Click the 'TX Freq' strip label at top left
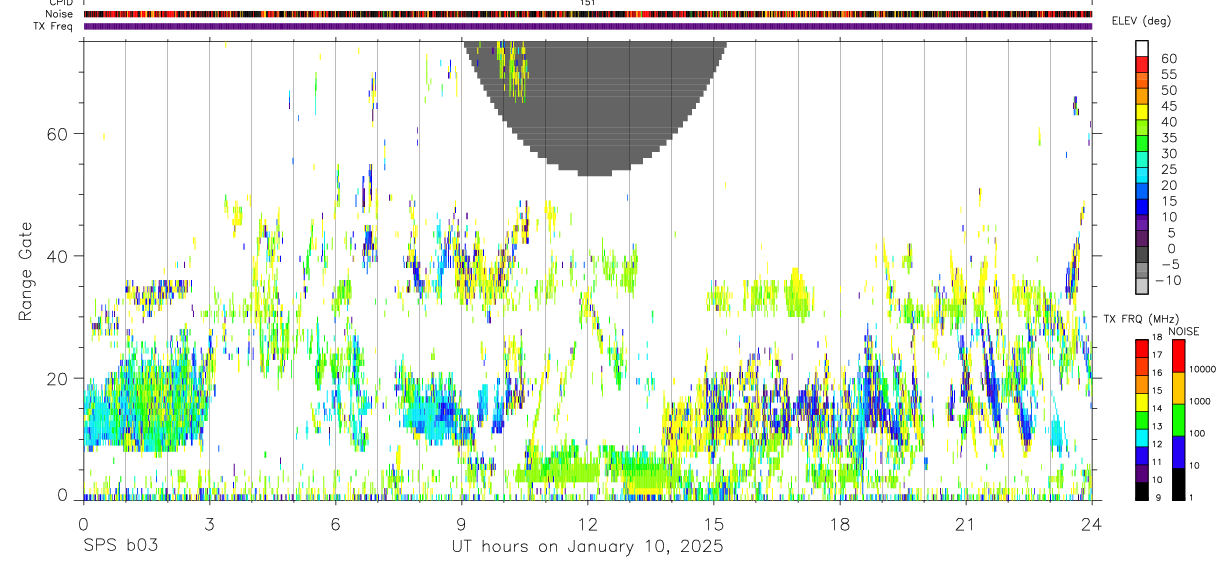 click(x=55, y=26)
